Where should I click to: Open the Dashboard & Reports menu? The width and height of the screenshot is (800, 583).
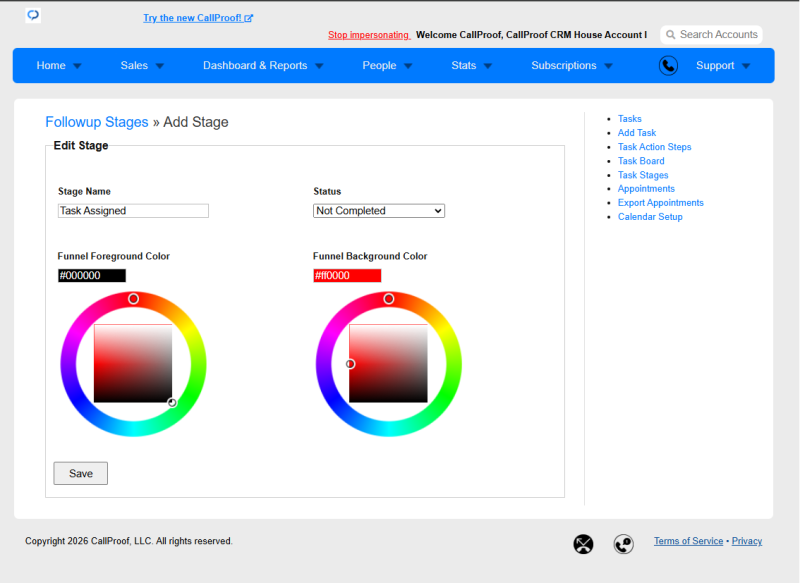tap(255, 65)
